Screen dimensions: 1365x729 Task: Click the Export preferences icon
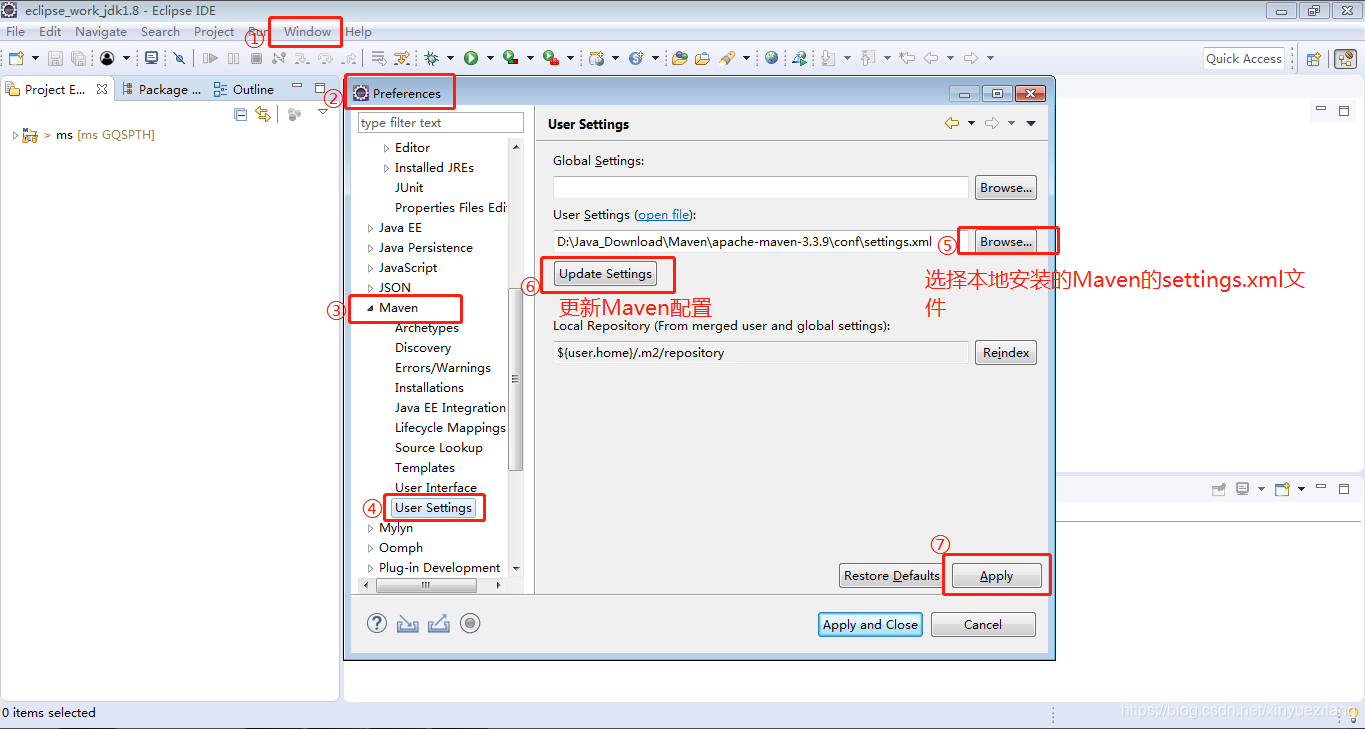pos(438,623)
